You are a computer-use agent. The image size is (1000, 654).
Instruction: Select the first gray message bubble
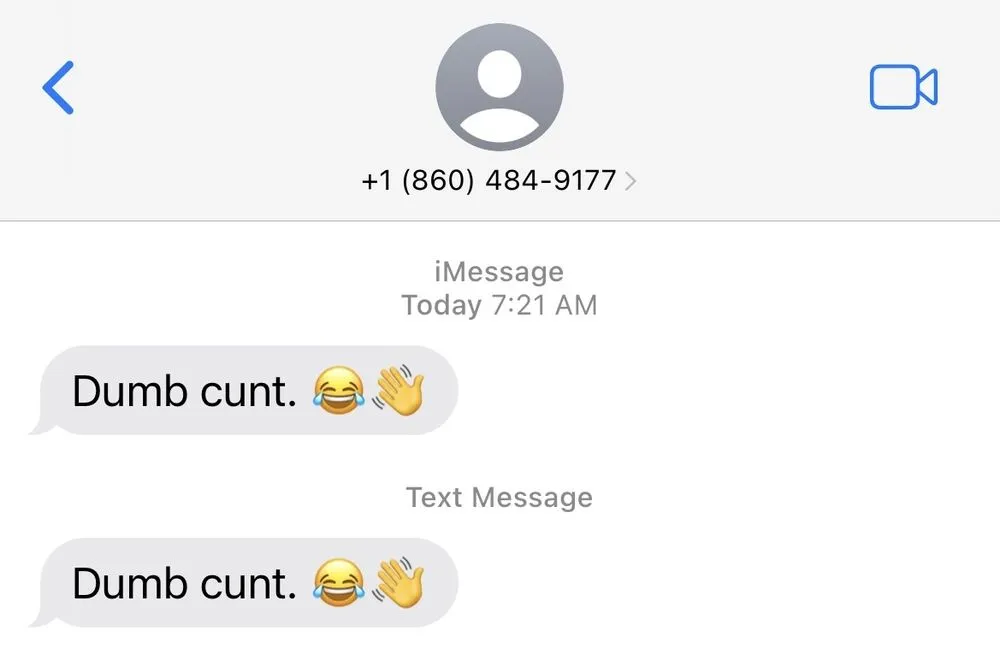244,390
